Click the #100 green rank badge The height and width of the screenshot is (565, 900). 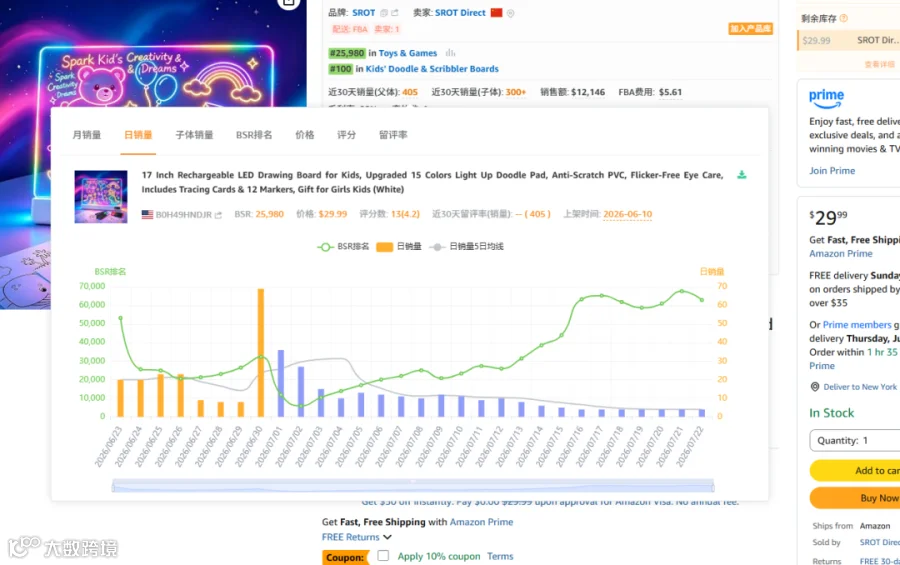(x=340, y=69)
